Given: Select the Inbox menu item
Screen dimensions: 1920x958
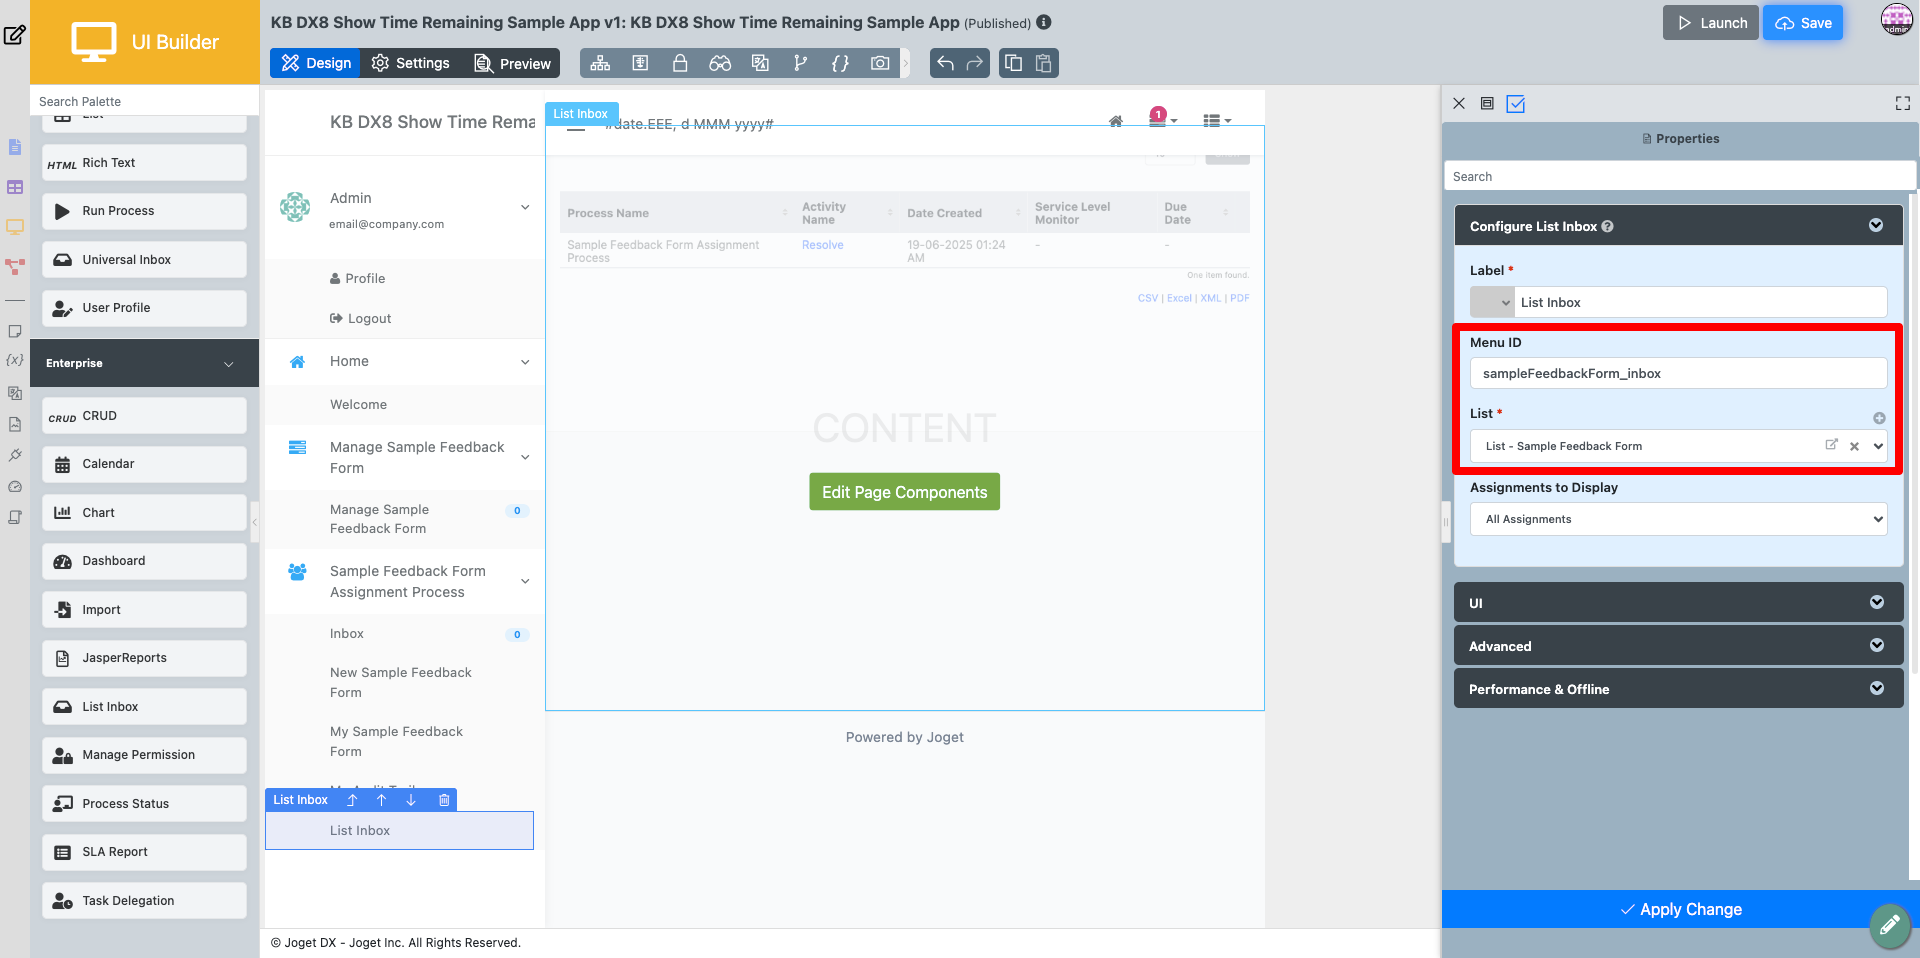Looking at the screenshot, I should (x=347, y=634).
